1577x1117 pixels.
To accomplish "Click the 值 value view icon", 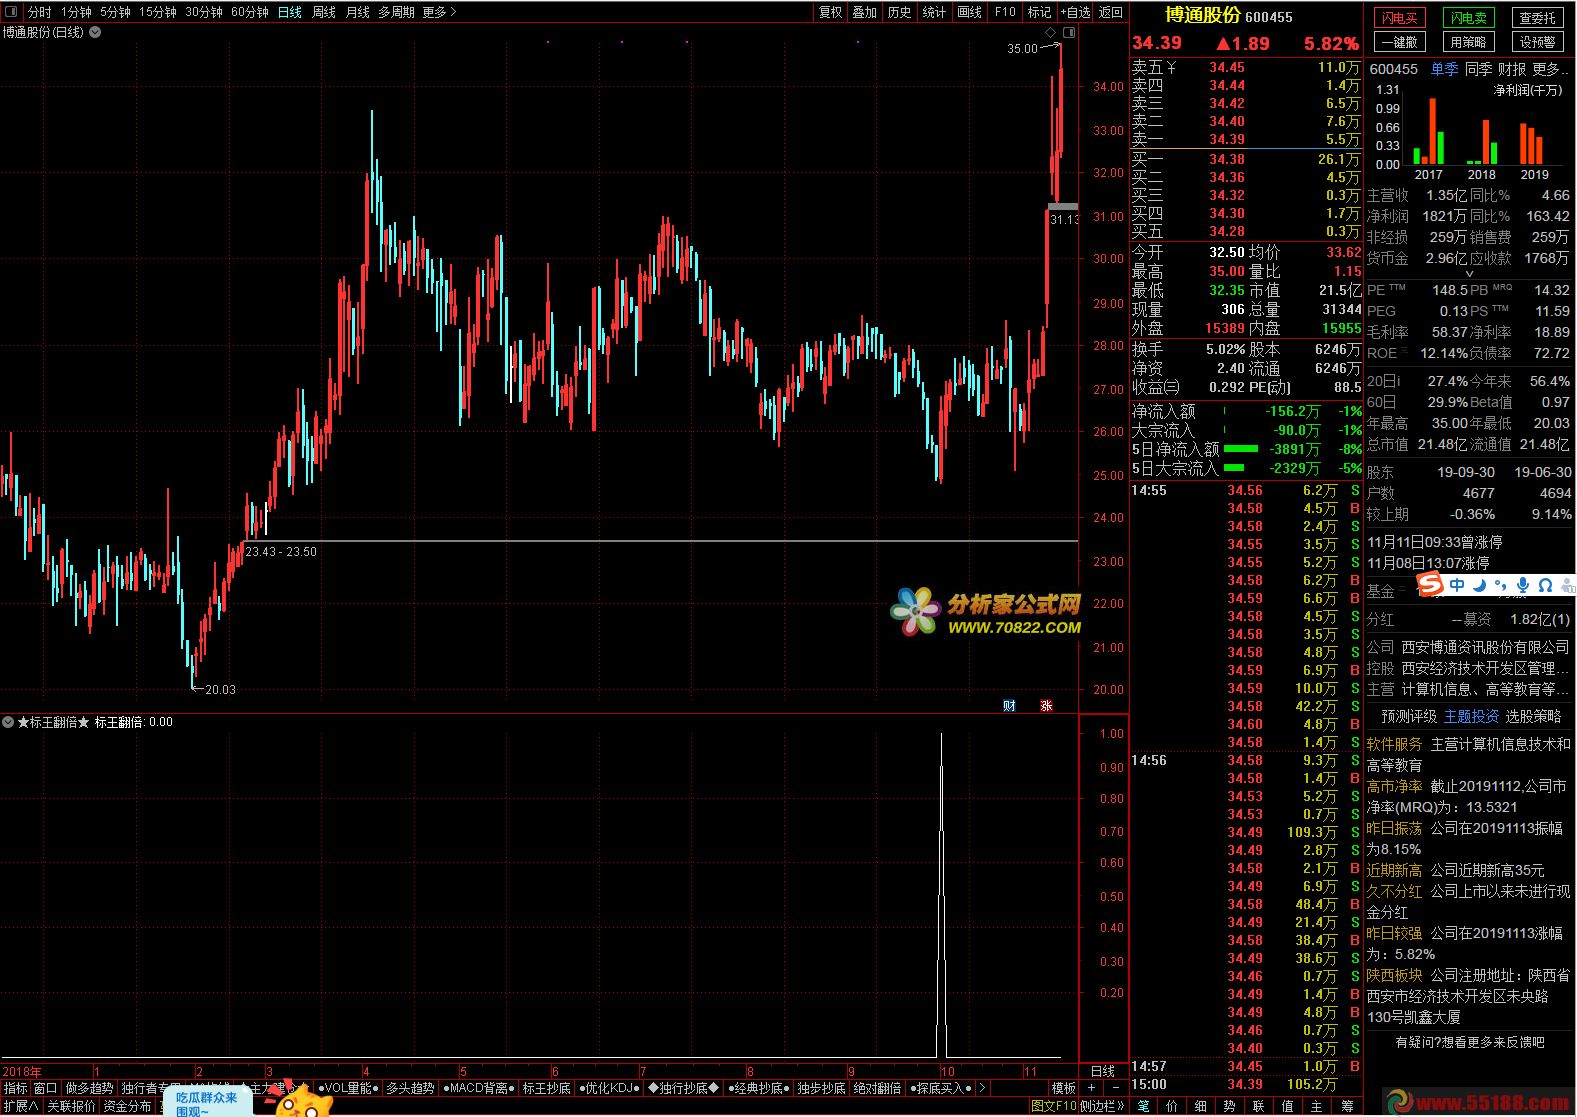I will [x=1288, y=1106].
